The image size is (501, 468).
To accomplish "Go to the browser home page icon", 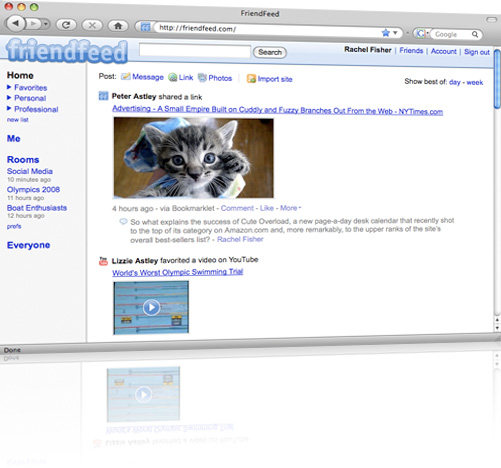I will tap(118, 26).
